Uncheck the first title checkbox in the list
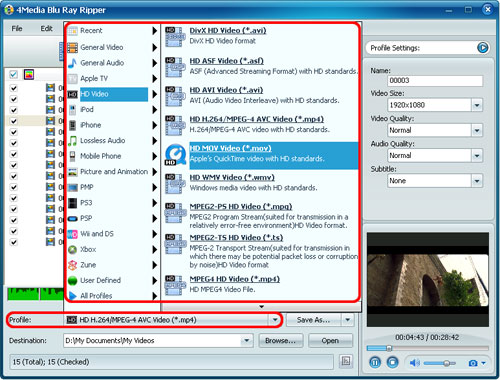Screen dimensions: 500x380 tap(14, 88)
